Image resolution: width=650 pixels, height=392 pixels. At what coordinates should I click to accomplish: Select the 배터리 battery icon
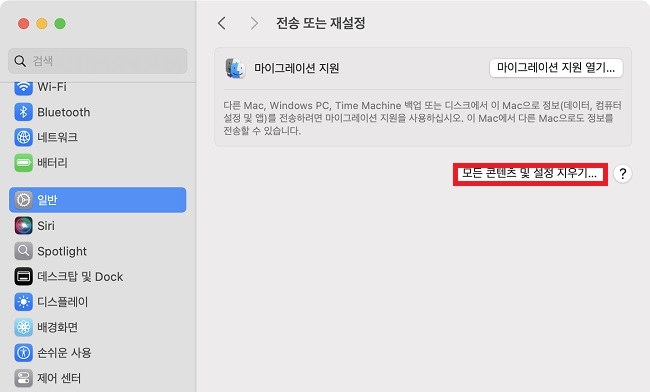(23, 163)
